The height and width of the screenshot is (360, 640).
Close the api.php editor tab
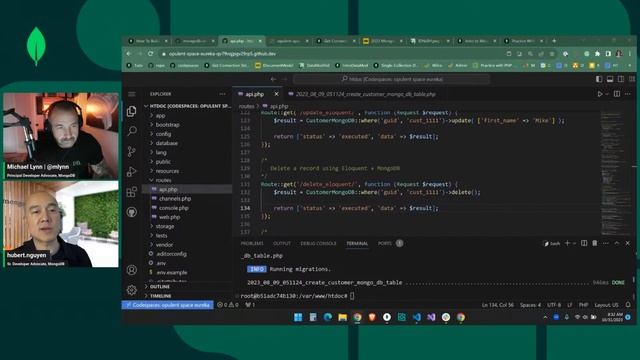click(x=276, y=94)
